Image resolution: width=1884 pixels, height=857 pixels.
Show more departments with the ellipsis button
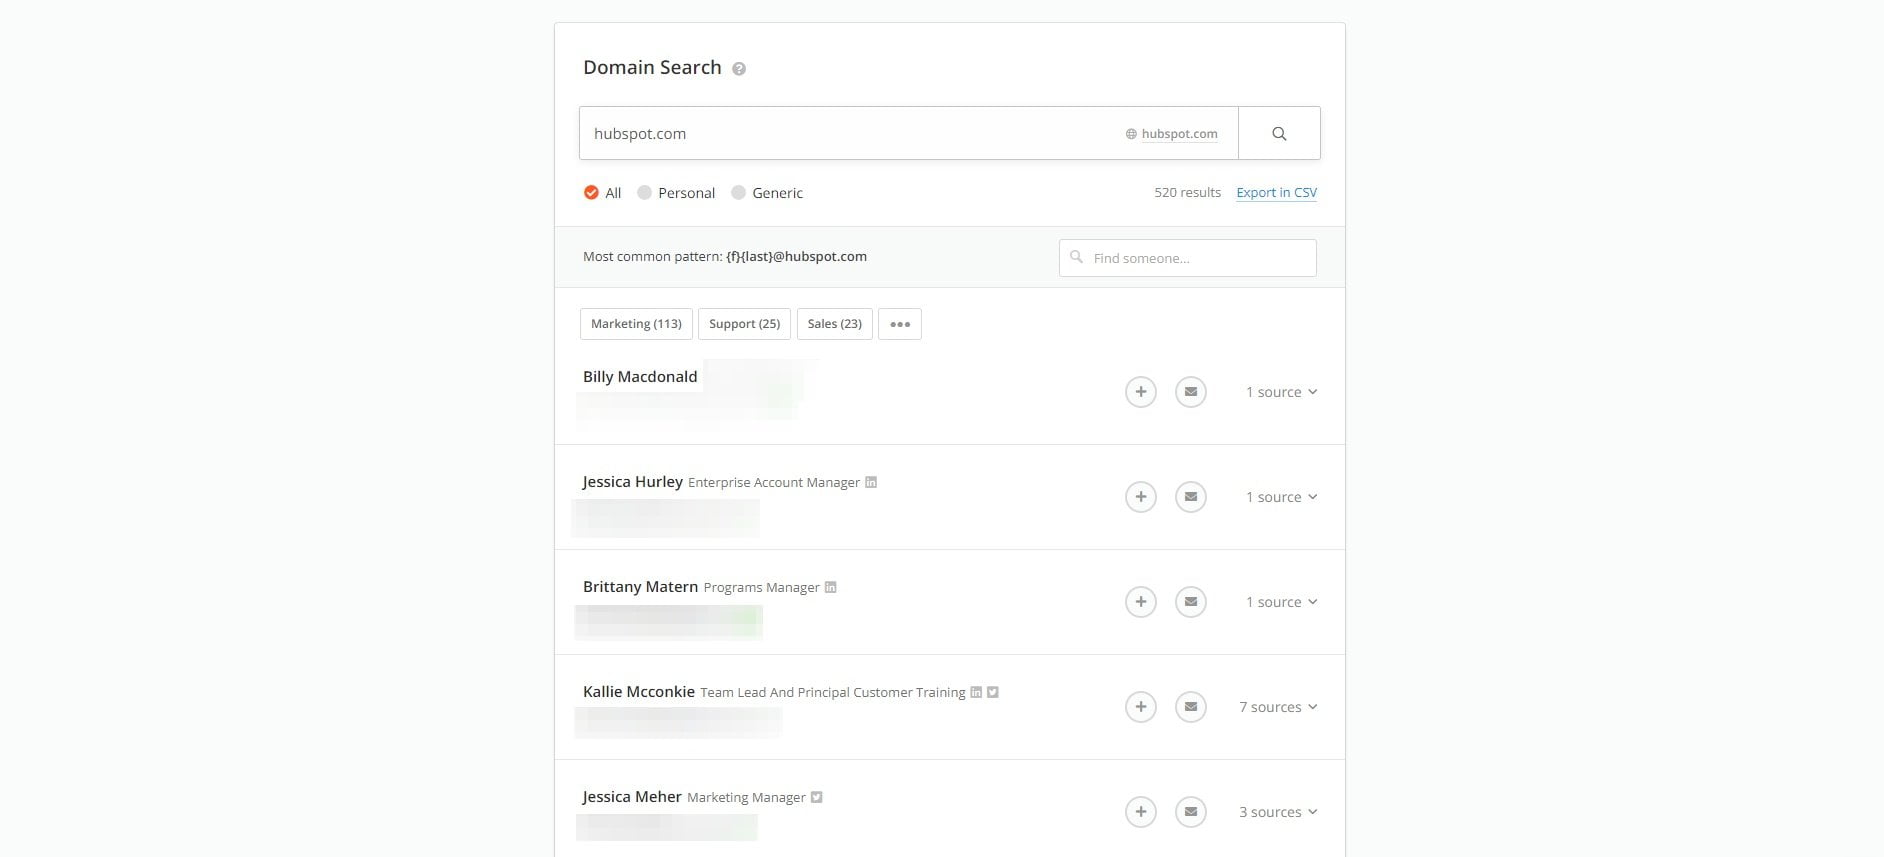coord(900,324)
